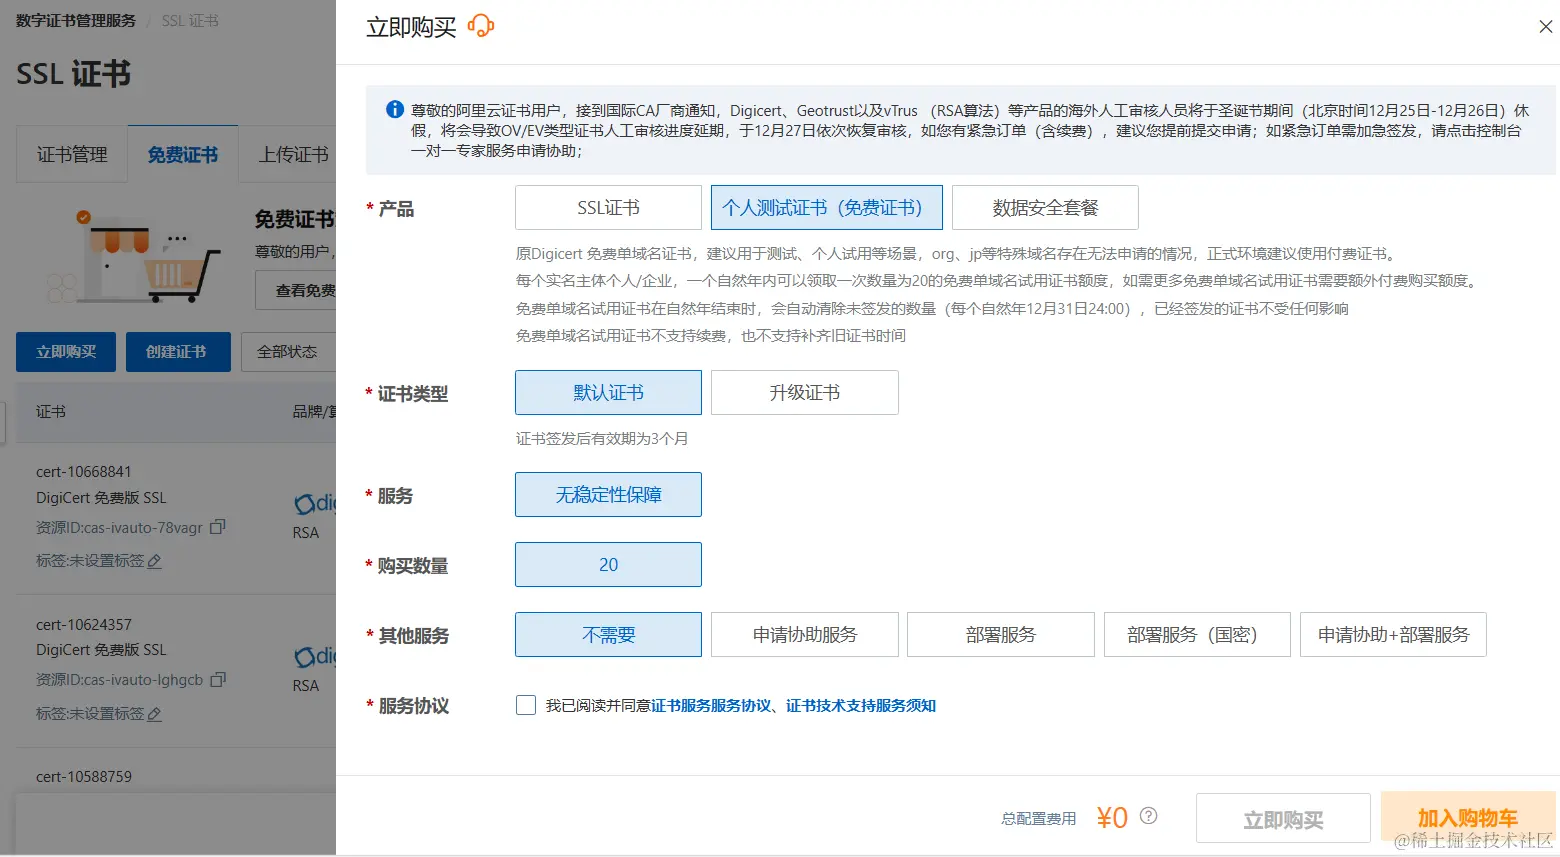Choose 不需要 for other services

(x=608, y=635)
